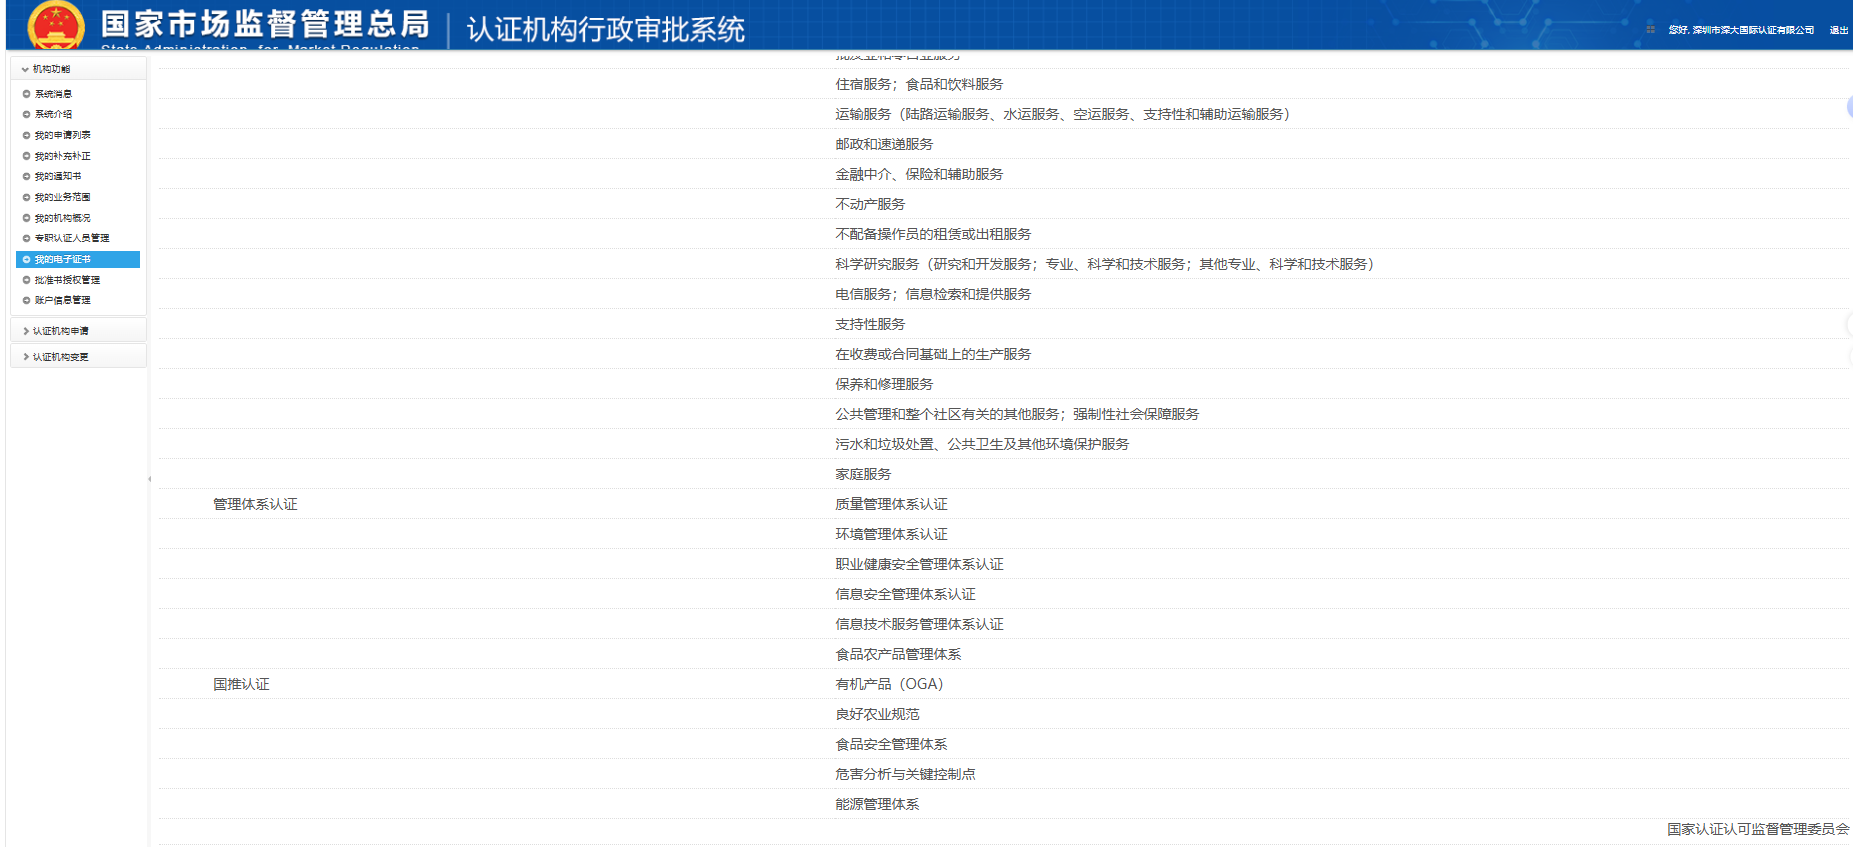
Task: Log out via the 退出 link
Action: (1838, 30)
